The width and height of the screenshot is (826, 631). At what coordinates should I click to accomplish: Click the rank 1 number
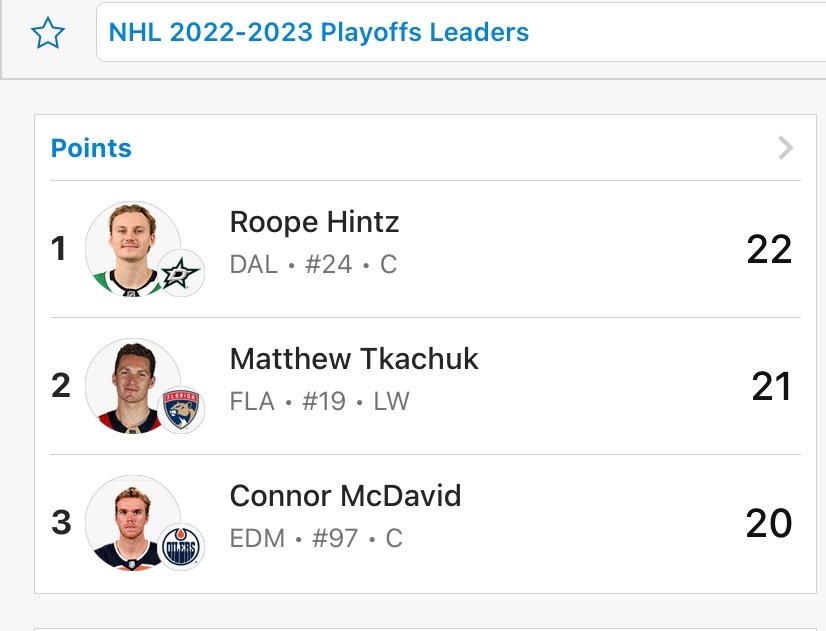click(59, 249)
